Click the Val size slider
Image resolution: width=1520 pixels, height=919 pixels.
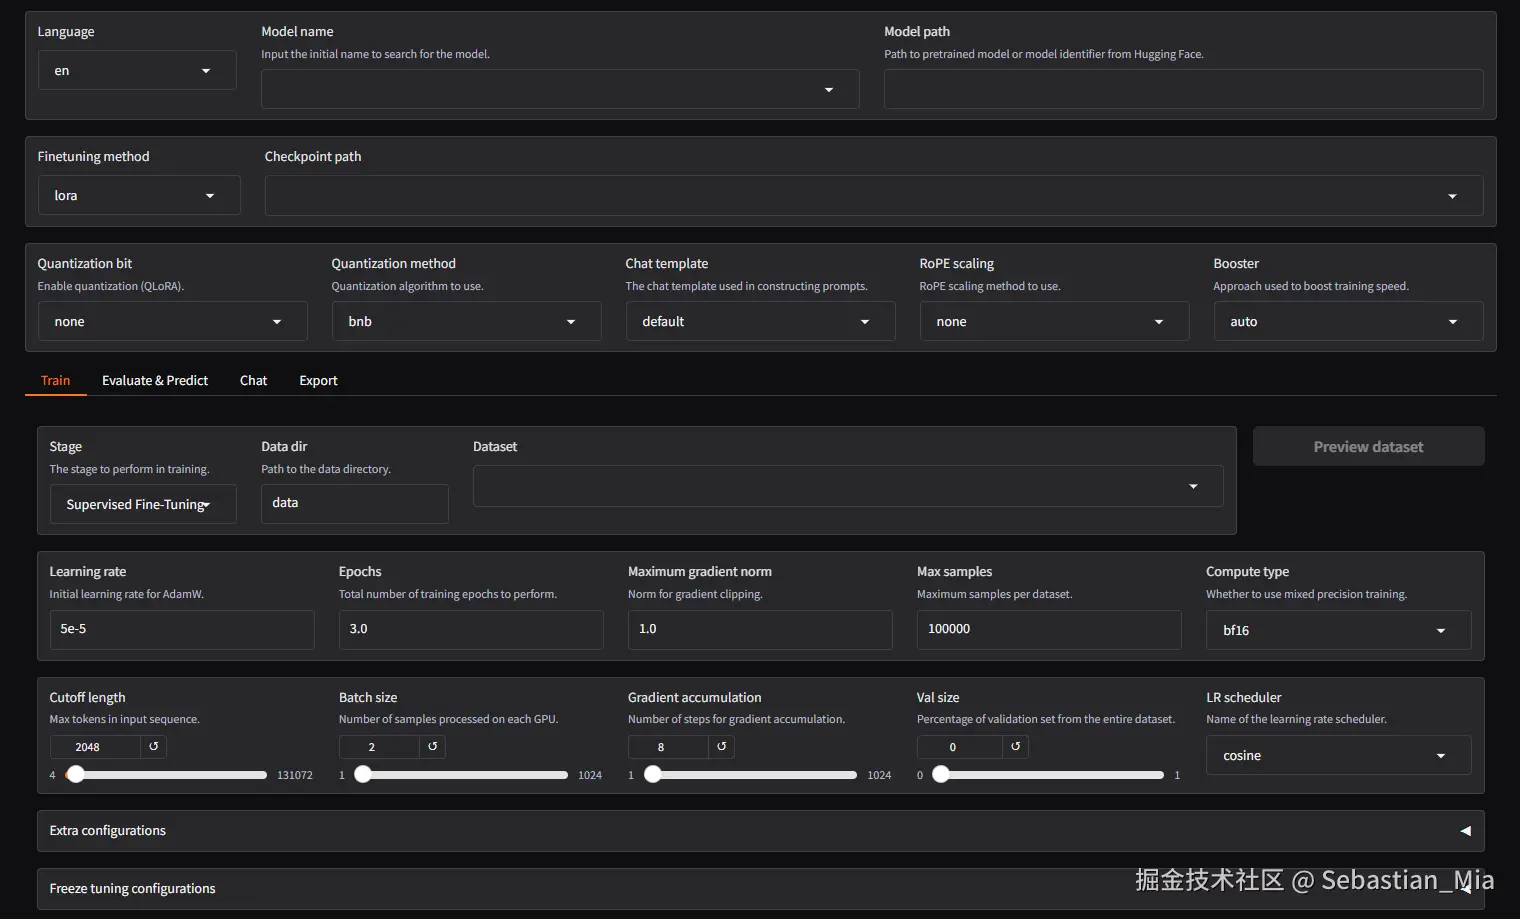point(1048,775)
